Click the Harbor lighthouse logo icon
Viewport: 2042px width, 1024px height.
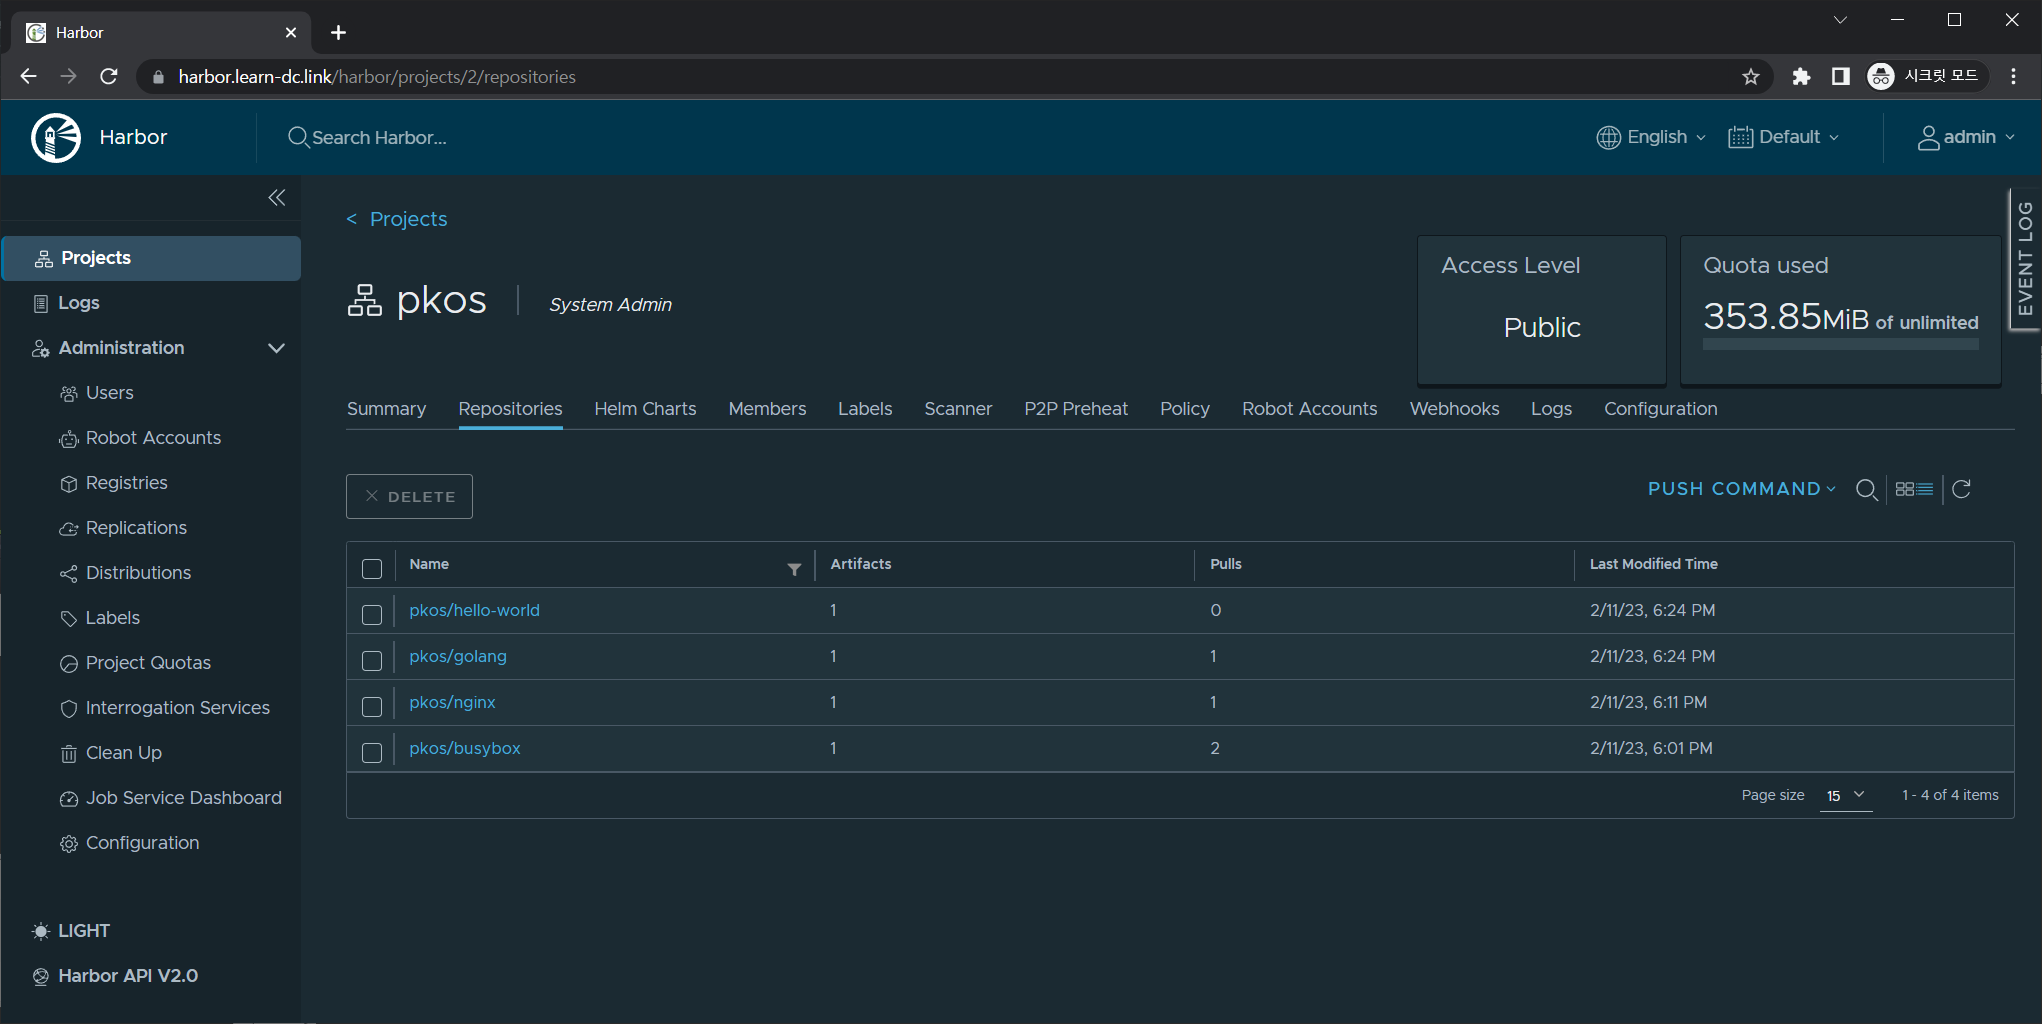pos(56,138)
